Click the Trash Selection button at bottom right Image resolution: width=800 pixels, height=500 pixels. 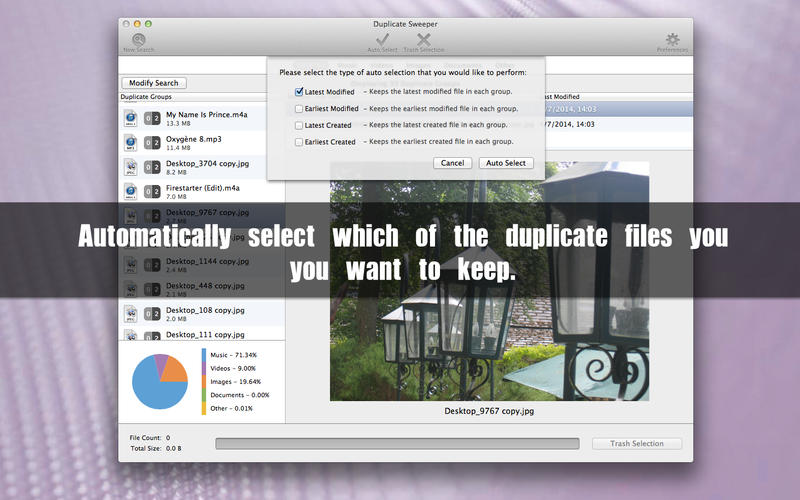636,443
